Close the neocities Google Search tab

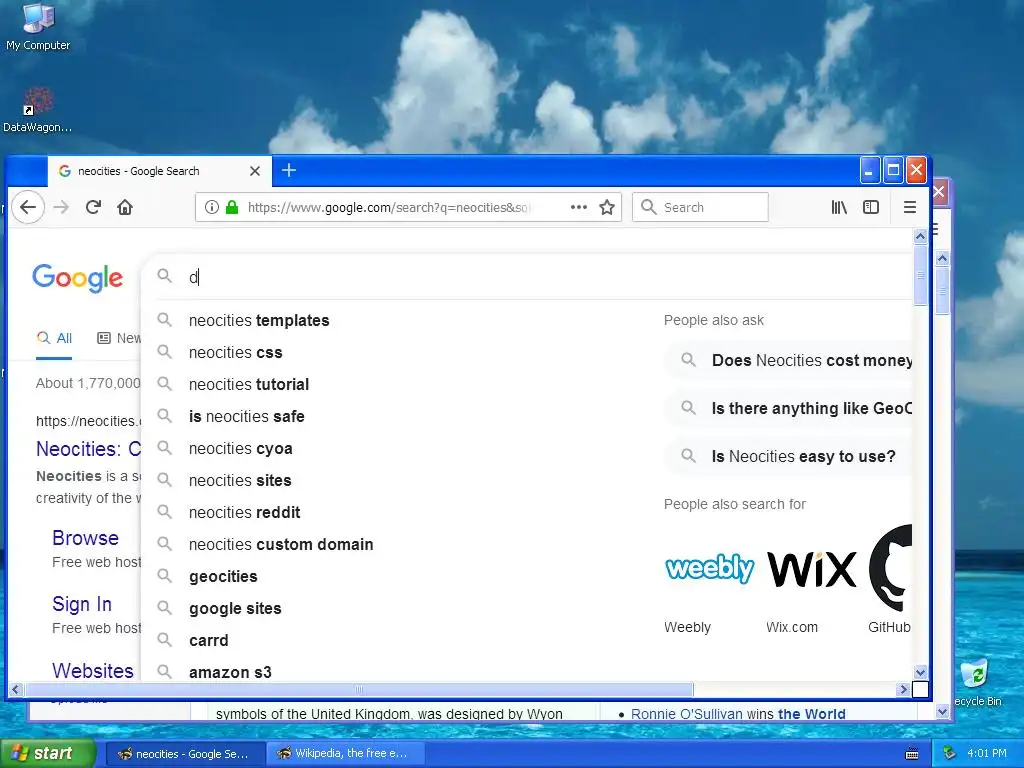point(255,171)
